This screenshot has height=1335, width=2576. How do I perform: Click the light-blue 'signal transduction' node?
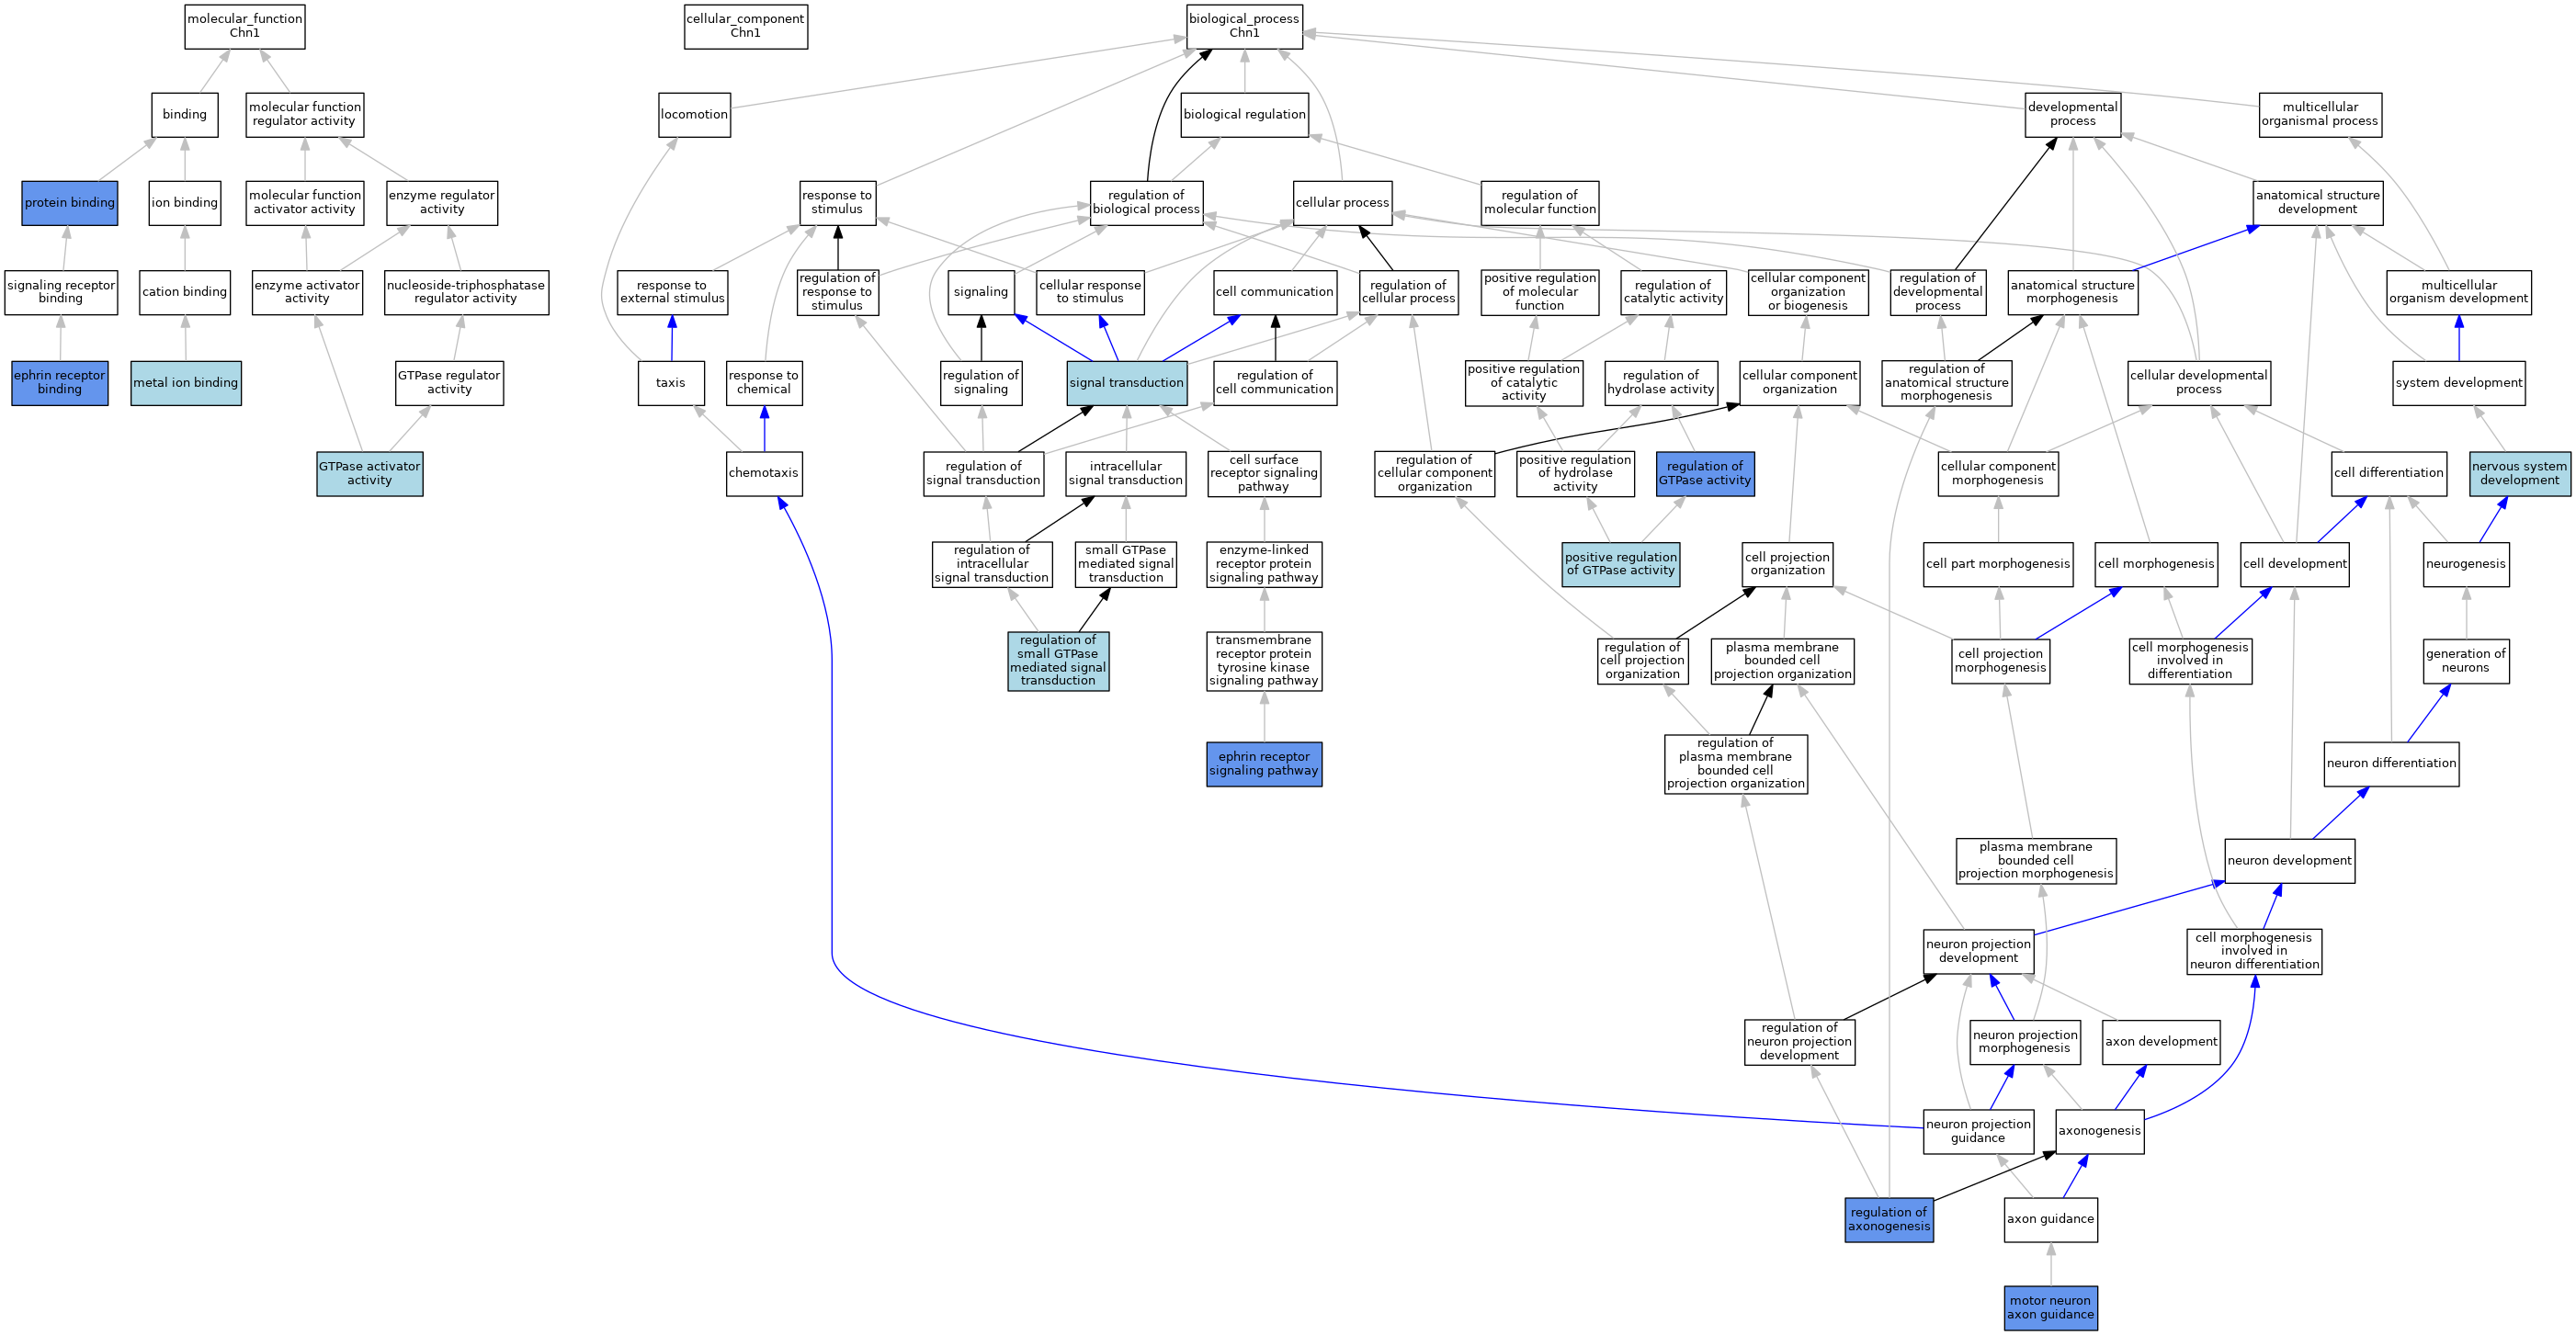tap(1127, 383)
